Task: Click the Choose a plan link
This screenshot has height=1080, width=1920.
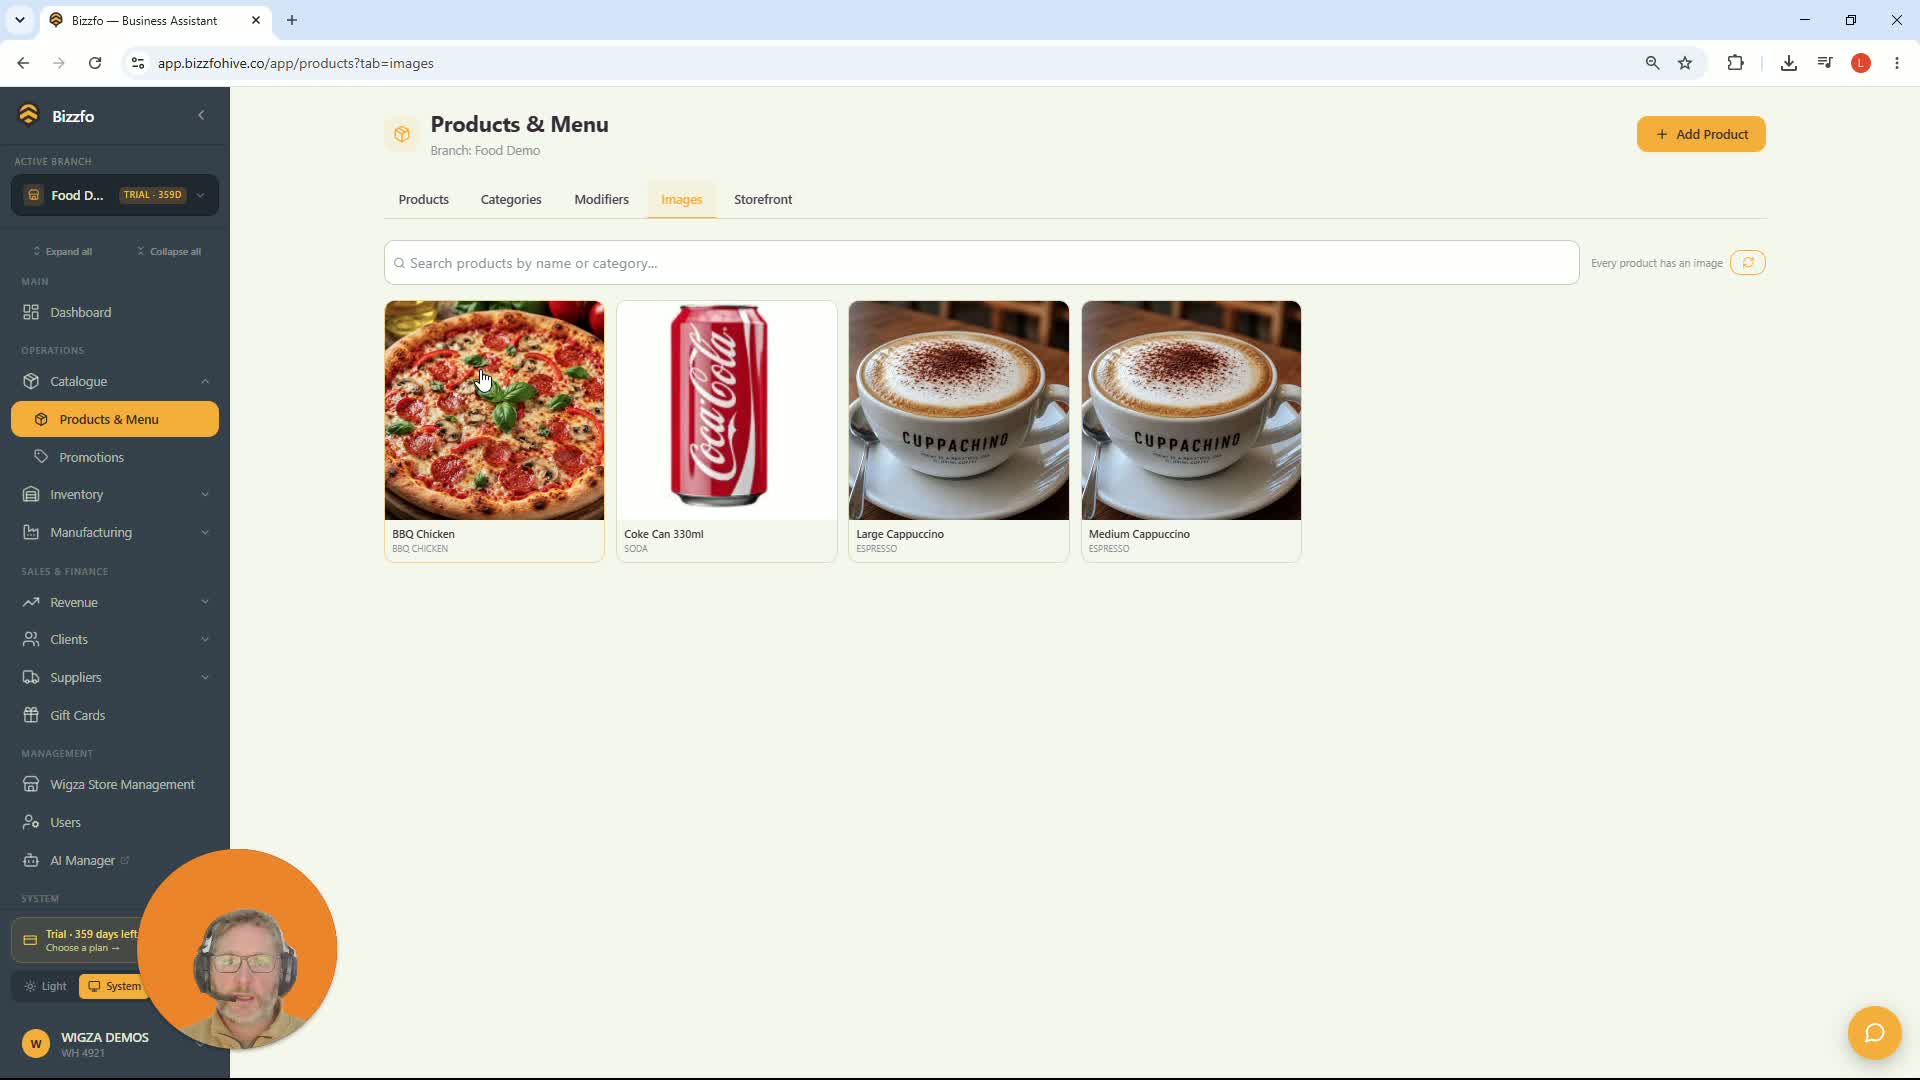Action: click(x=82, y=948)
